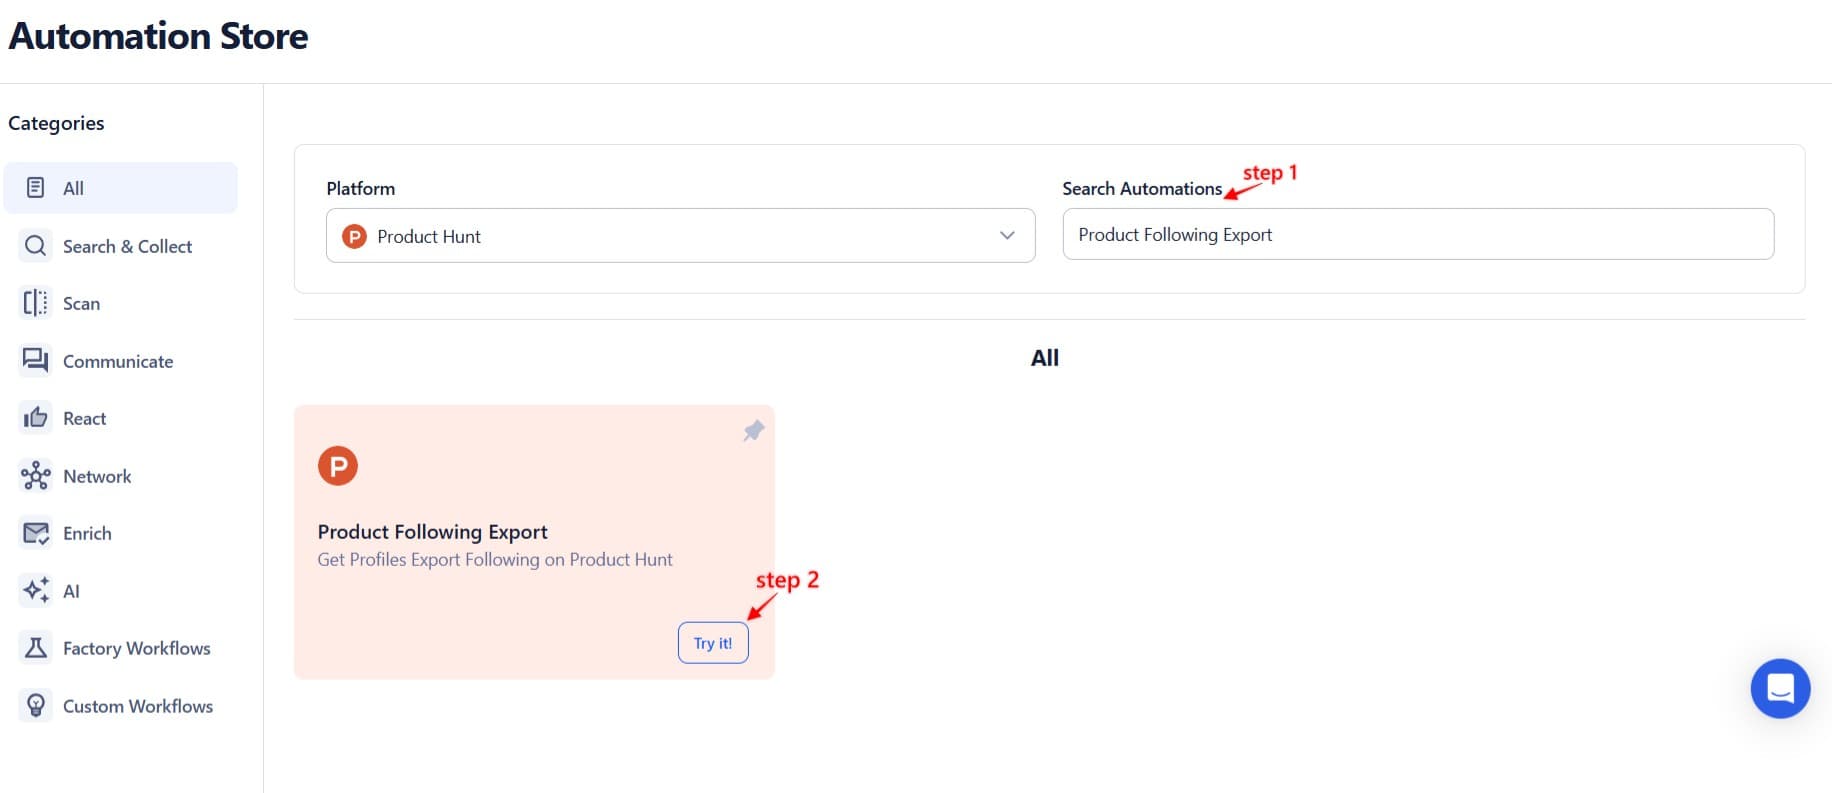Click the Search Automations input field
1832x793 pixels.
coord(1418,234)
